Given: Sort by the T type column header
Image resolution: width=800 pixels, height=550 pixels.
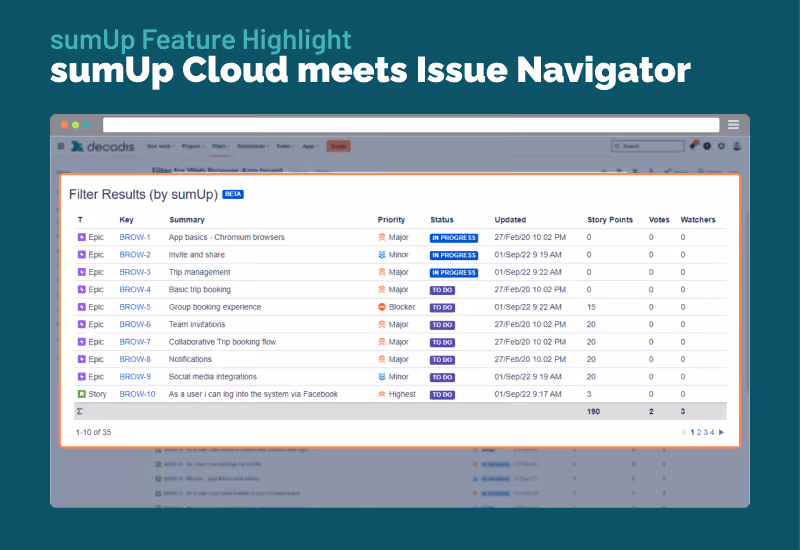Looking at the screenshot, I should (80, 220).
